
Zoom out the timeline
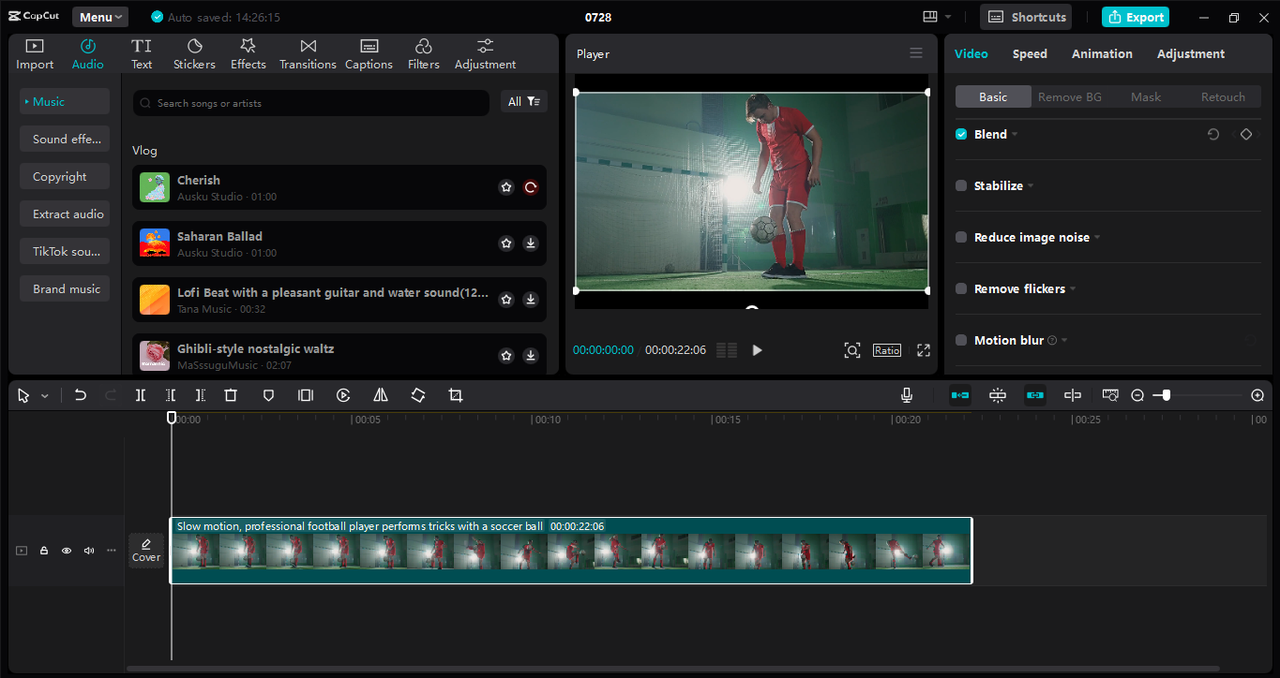click(x=1137, y=396)
